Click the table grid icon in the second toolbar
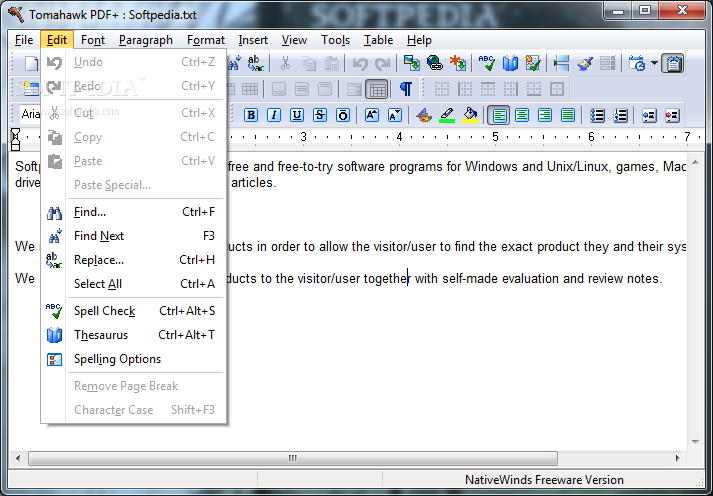 [250, 89]
